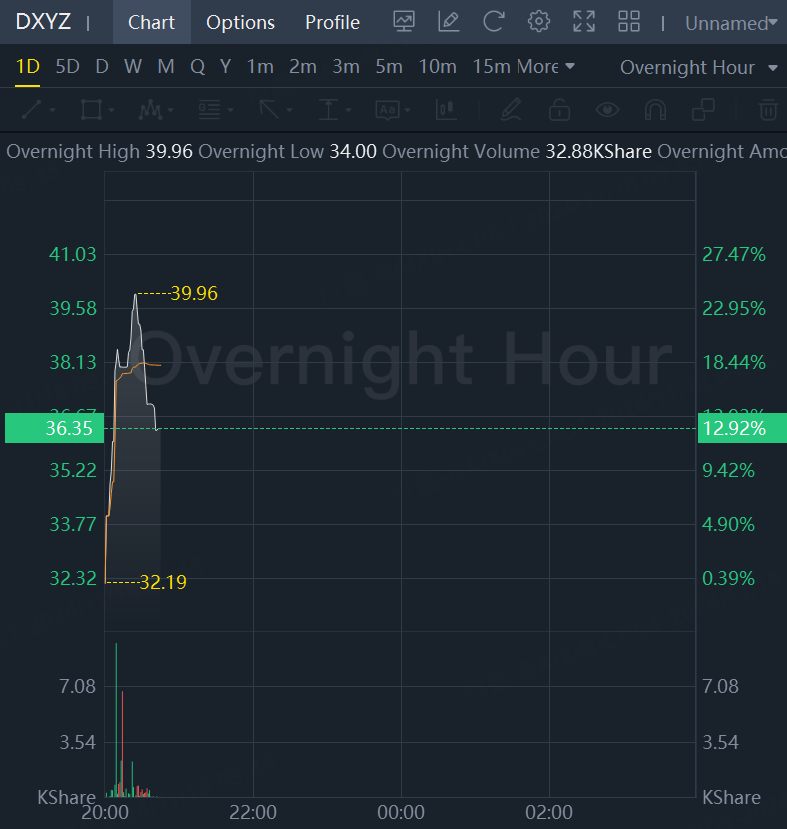Viewport: 787px width, 829px height.
Task: Select the Y yearly timeframe
Action: coord(226,67)
